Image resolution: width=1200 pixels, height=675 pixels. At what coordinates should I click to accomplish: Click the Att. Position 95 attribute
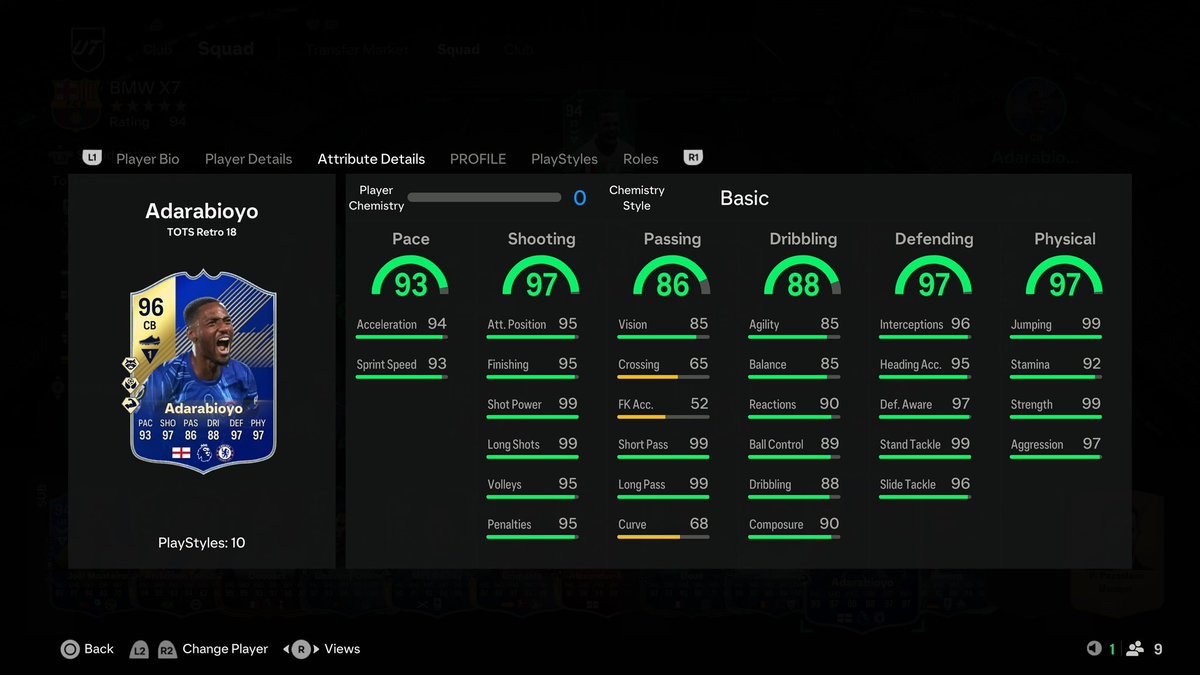click(x=532, y=326)
